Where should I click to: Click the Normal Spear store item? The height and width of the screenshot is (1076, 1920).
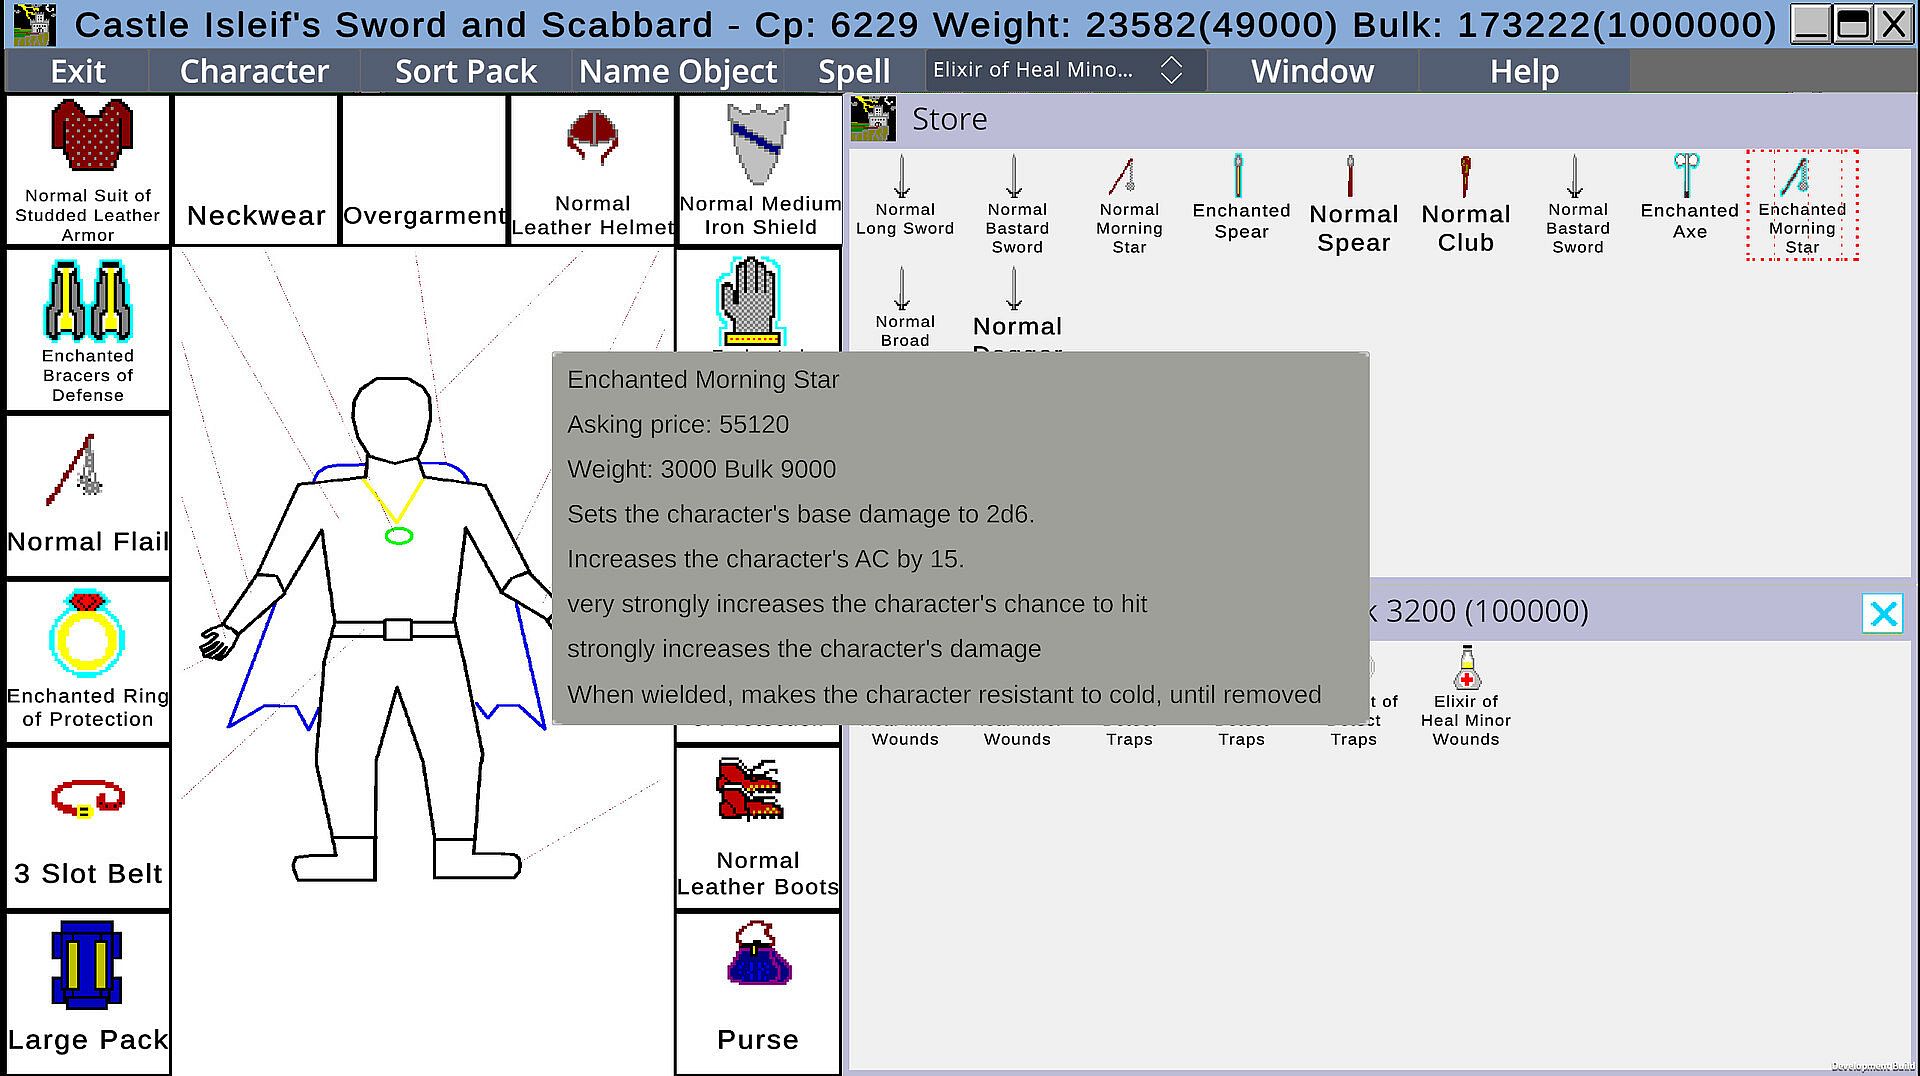coord(1353,205)
